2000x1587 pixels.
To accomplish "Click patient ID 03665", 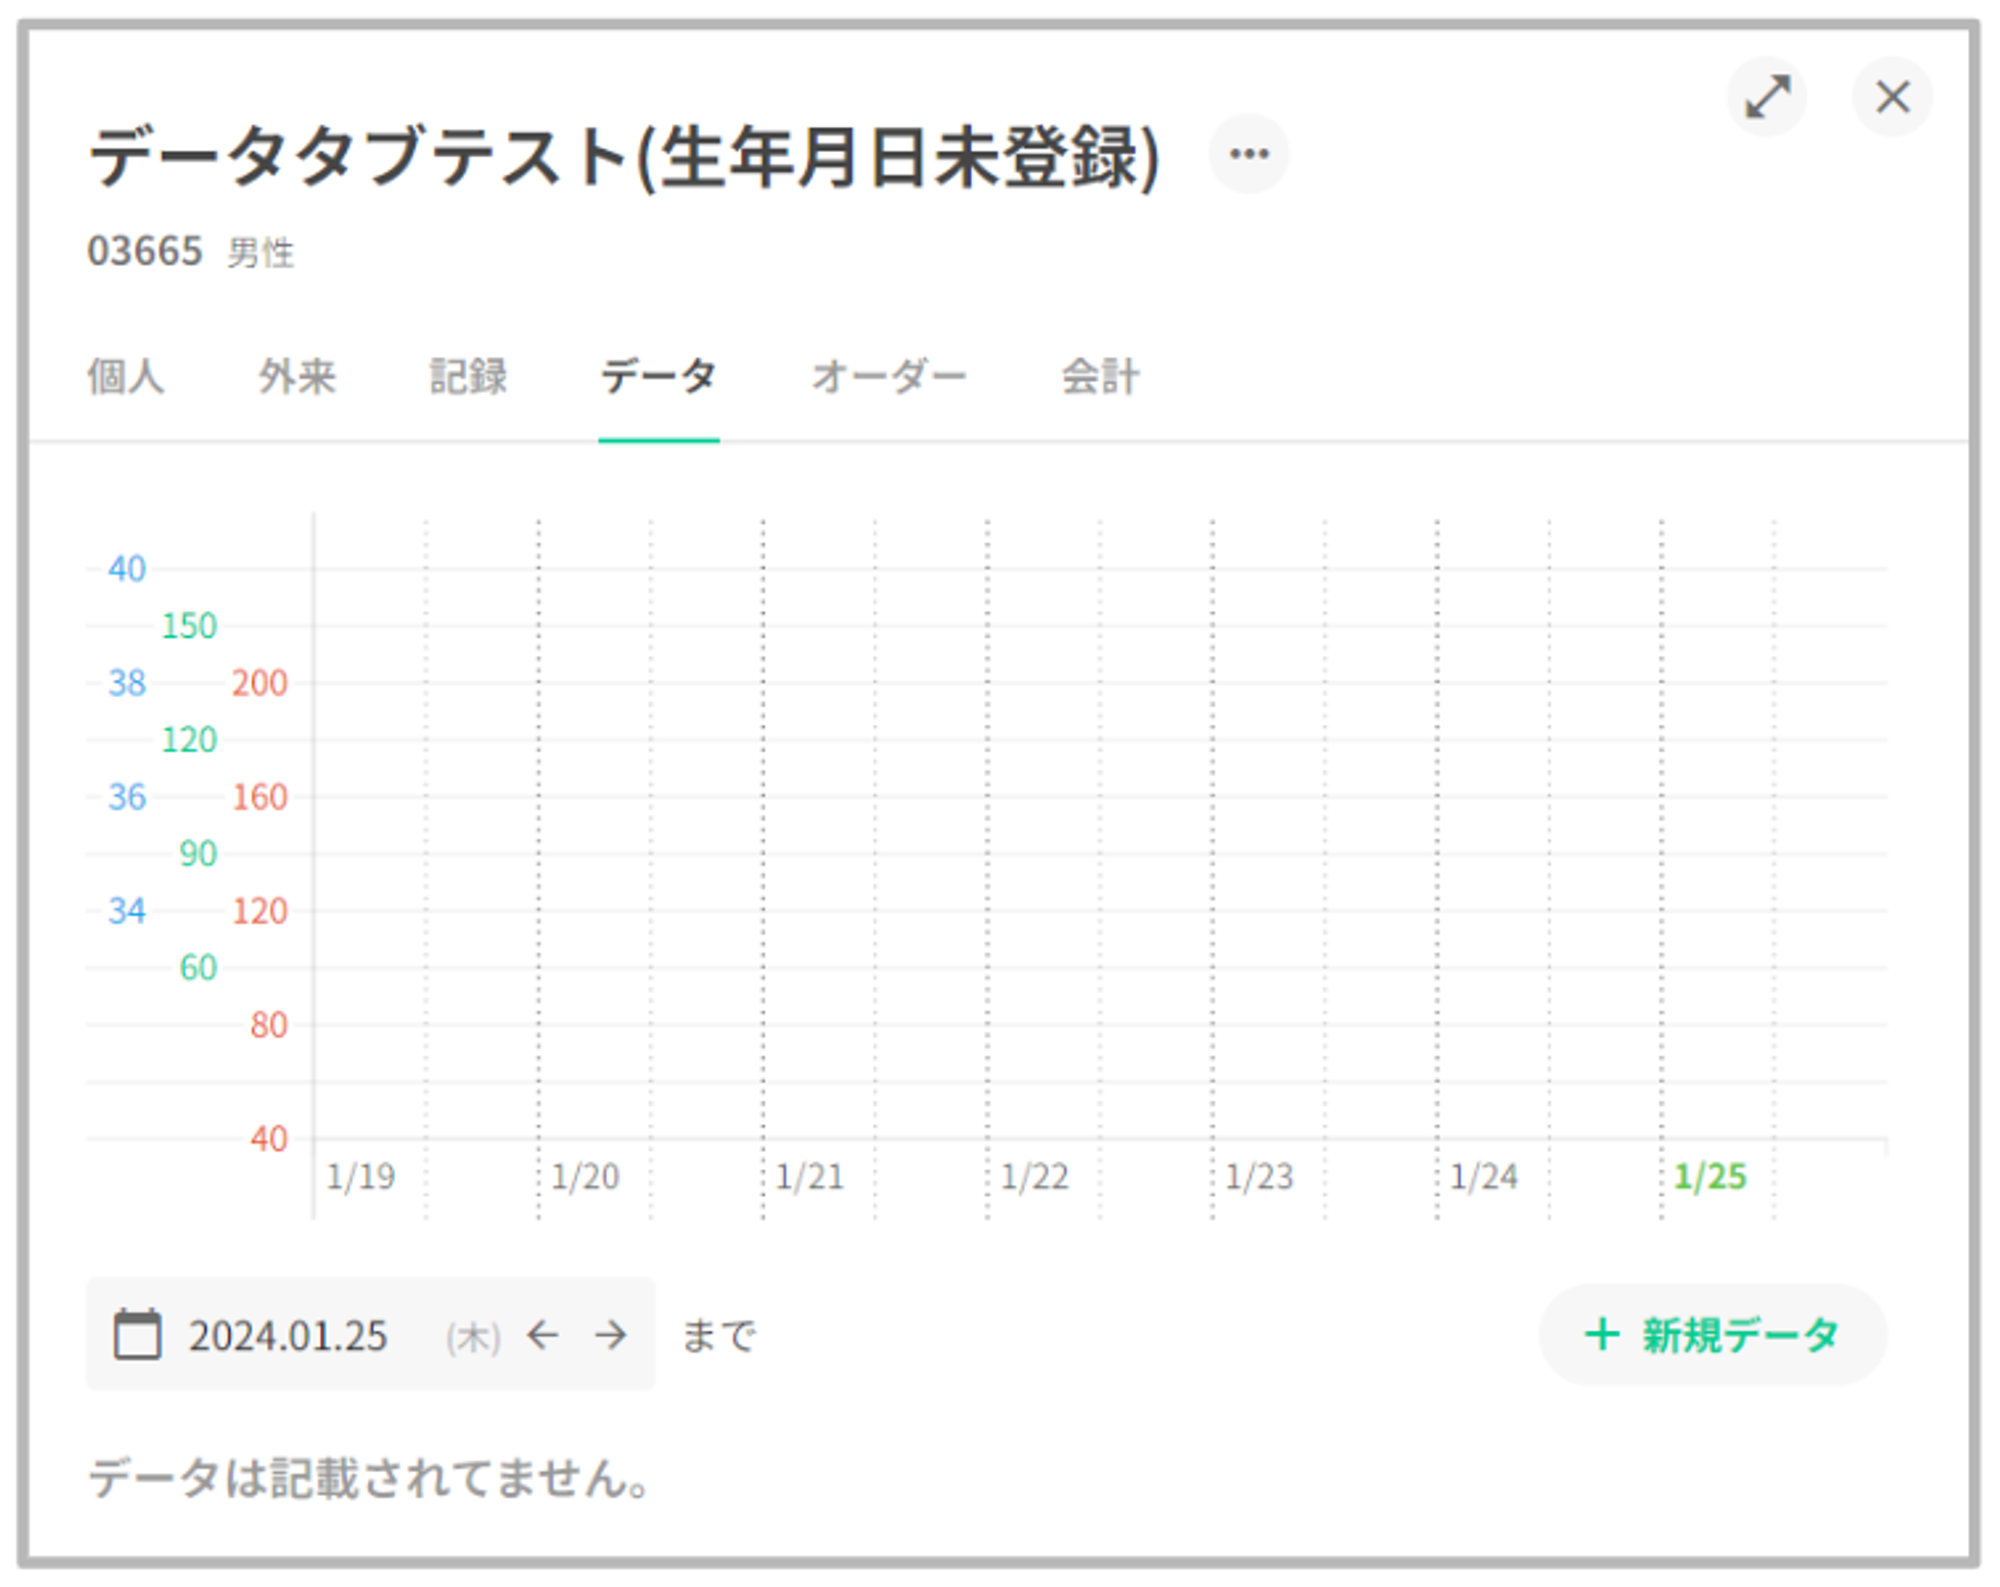I will [x=145, y=251].
